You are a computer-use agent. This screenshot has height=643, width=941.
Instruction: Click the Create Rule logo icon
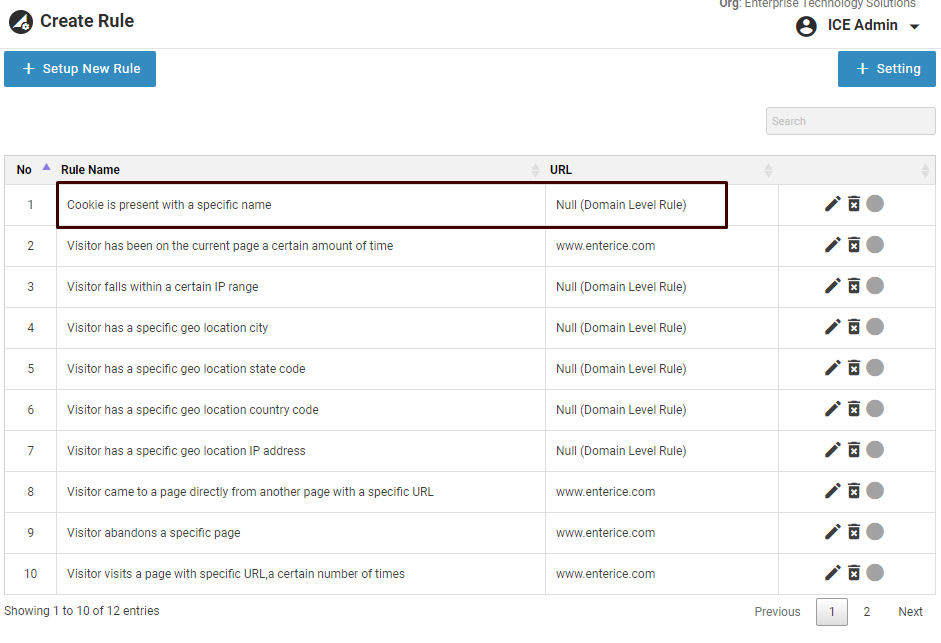(20, 21)
